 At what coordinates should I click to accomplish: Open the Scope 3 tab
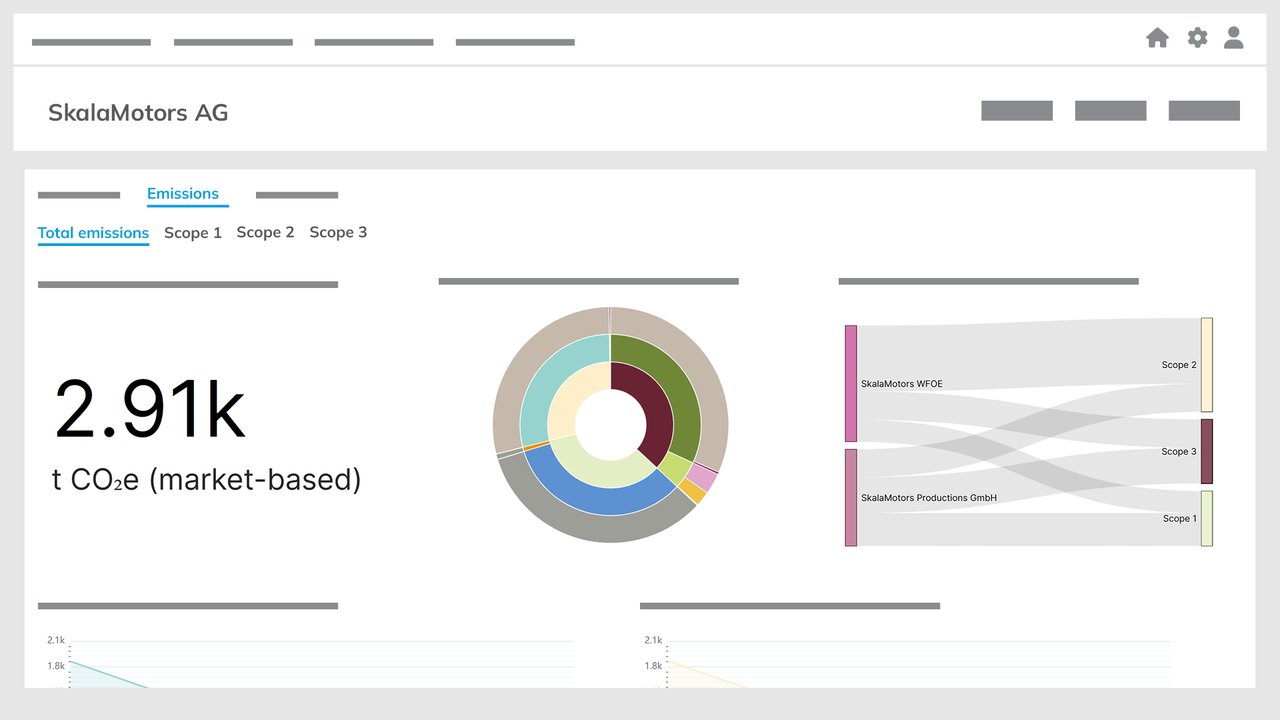click(x=338, y=232)
